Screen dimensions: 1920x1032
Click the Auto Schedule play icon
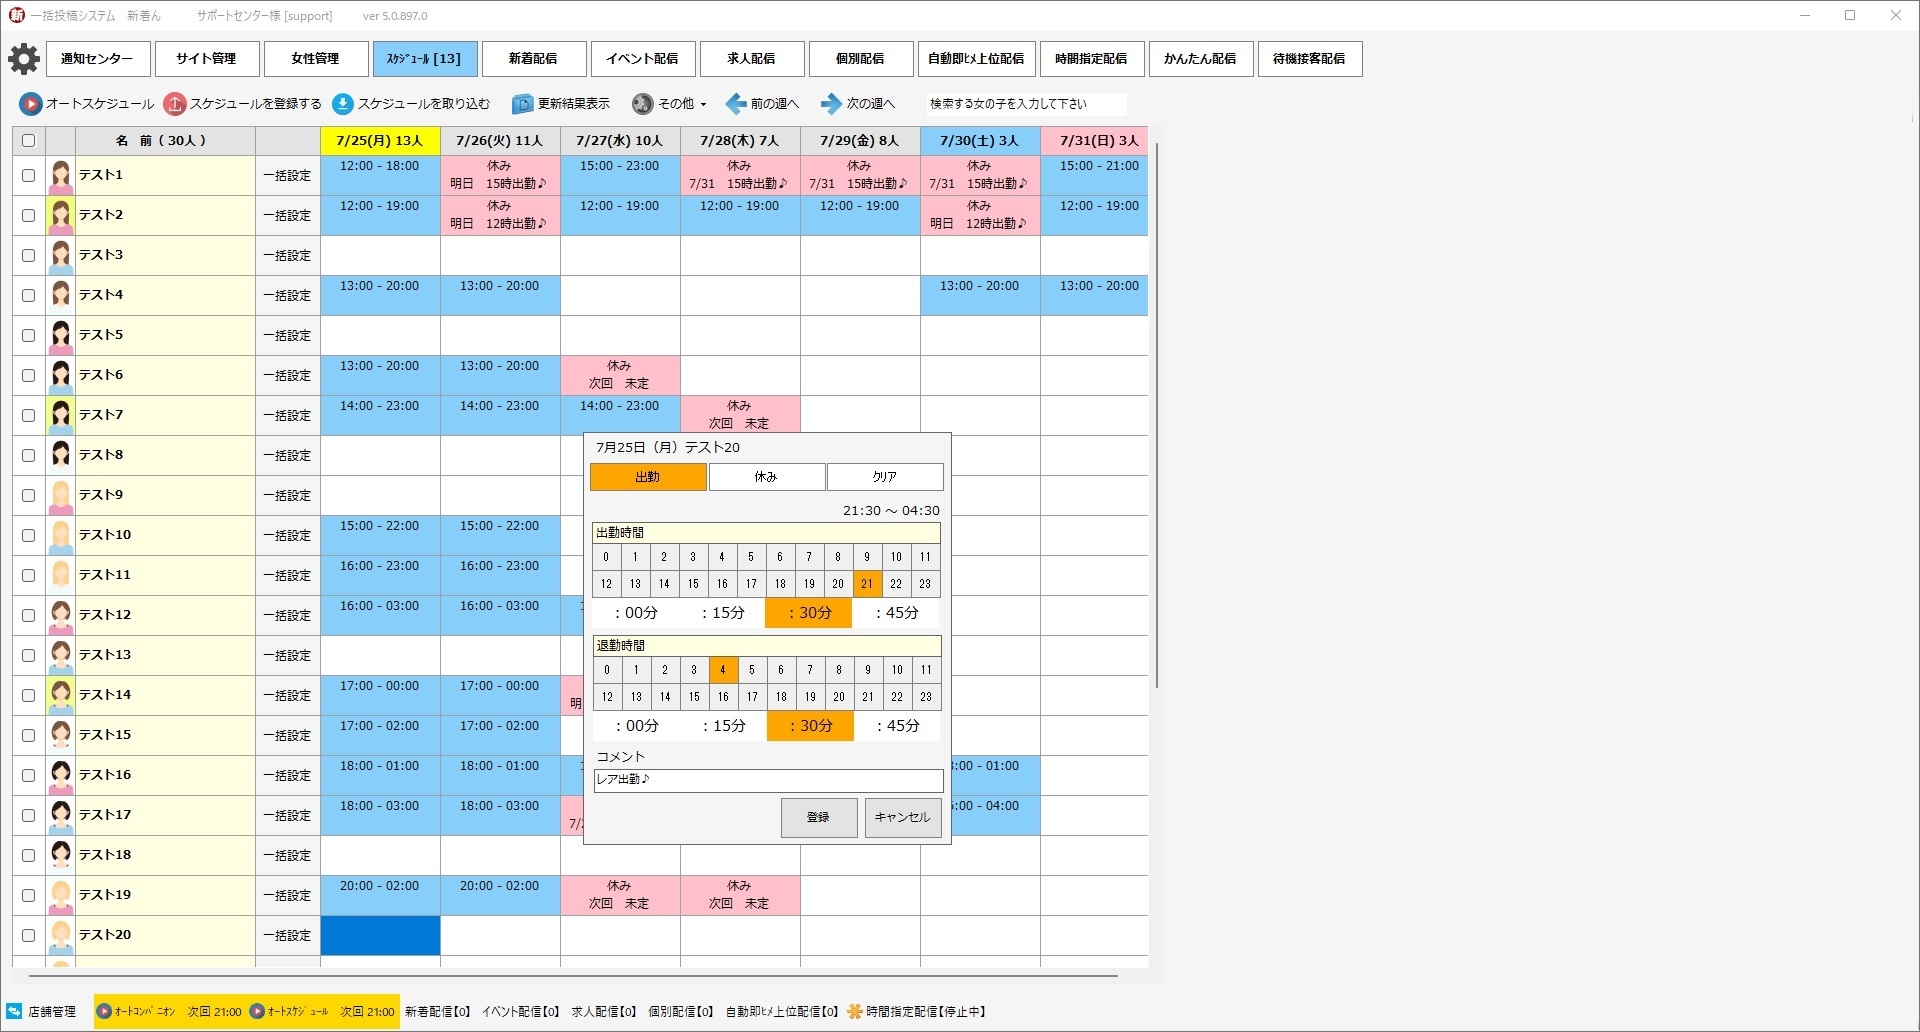[x=30, y=104]
